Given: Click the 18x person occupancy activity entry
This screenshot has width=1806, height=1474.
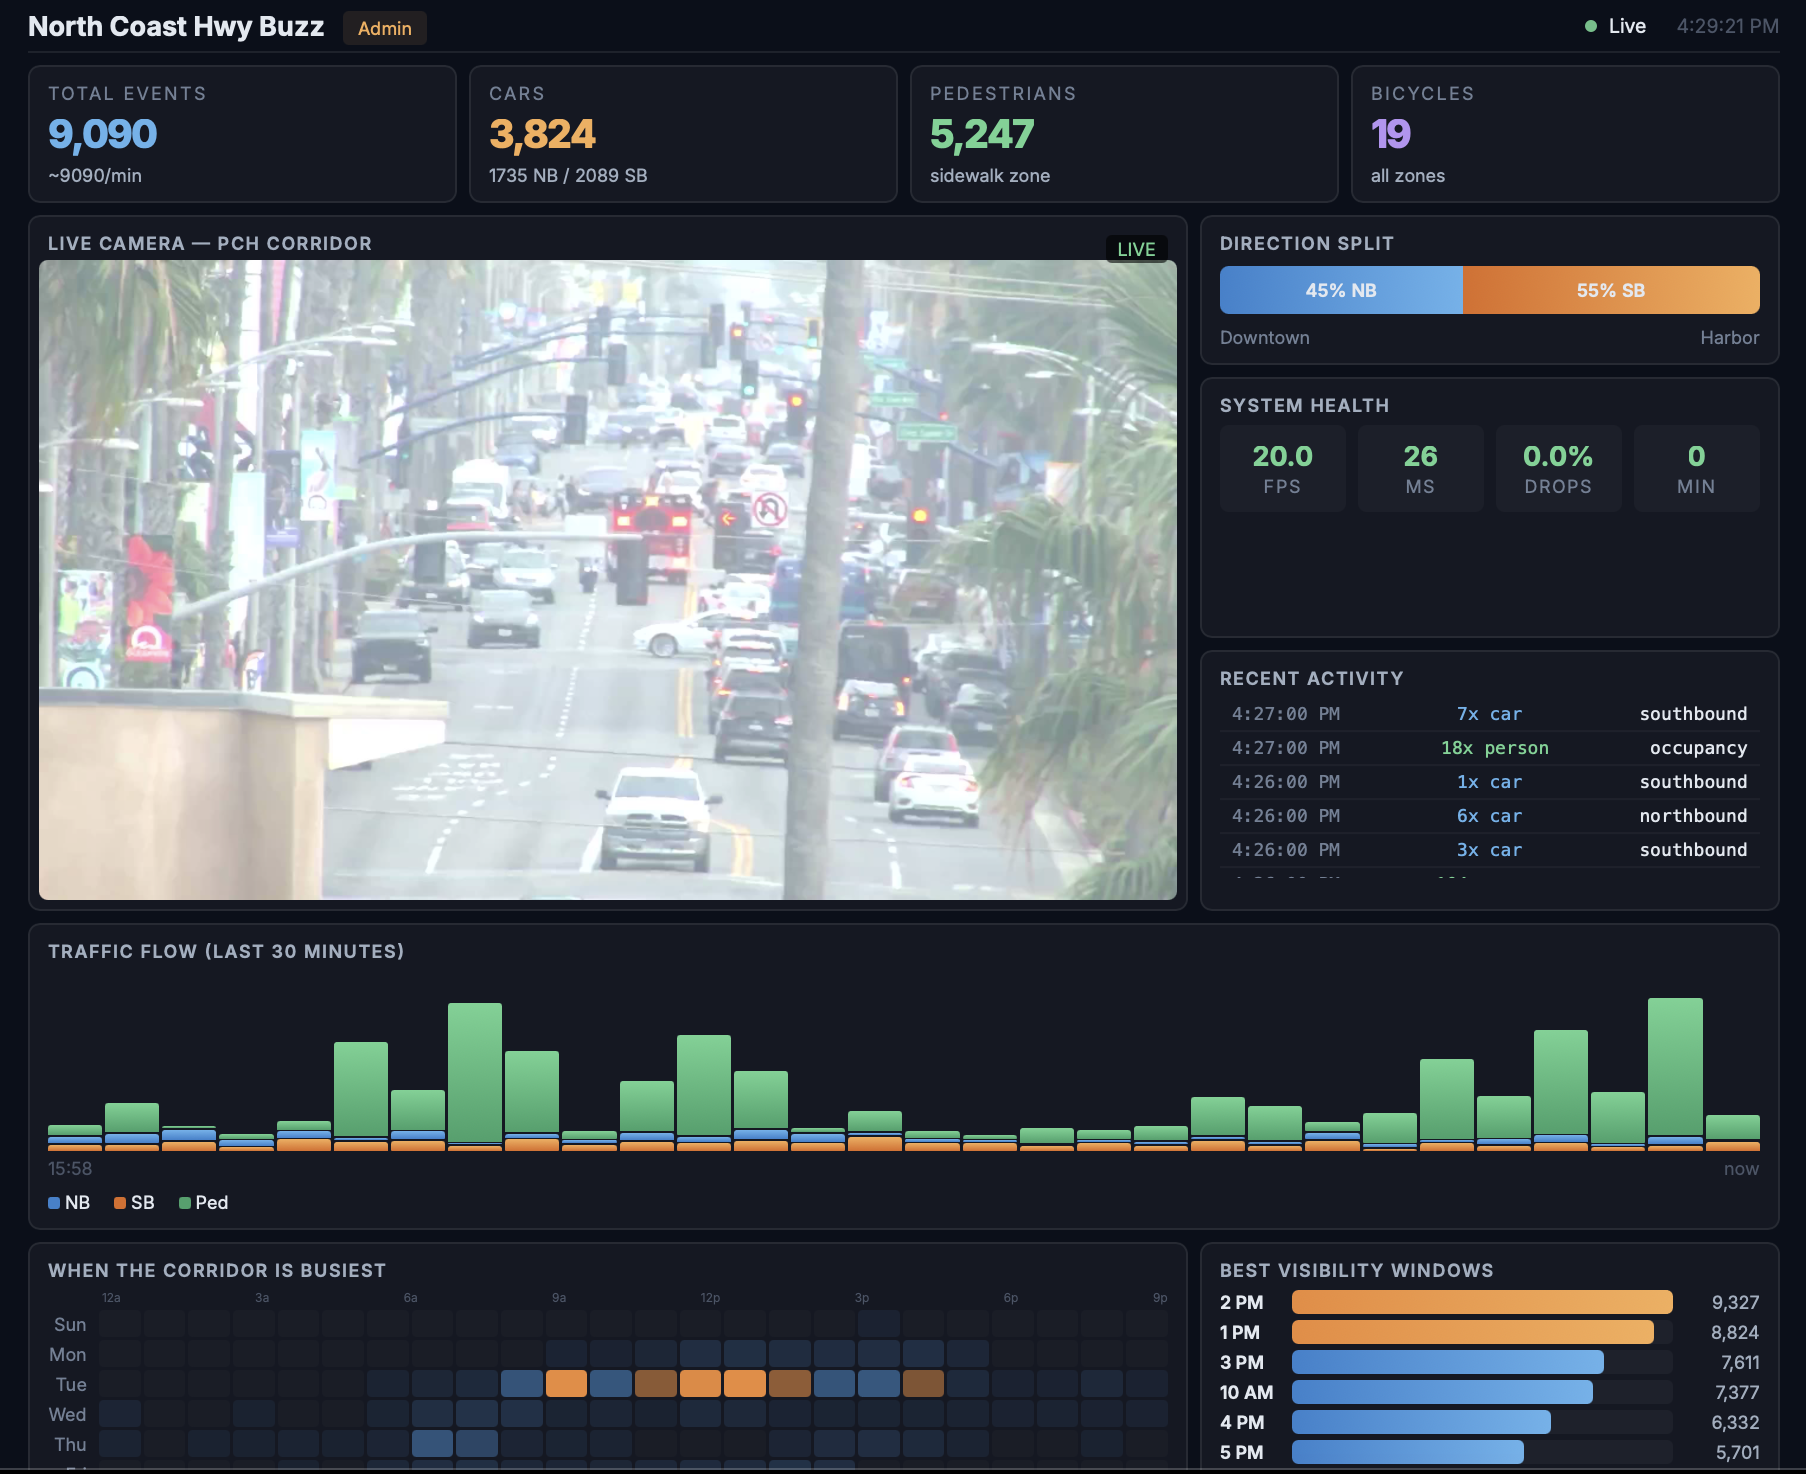Looking at the screenshot, I should click(x=1490, y=747).
